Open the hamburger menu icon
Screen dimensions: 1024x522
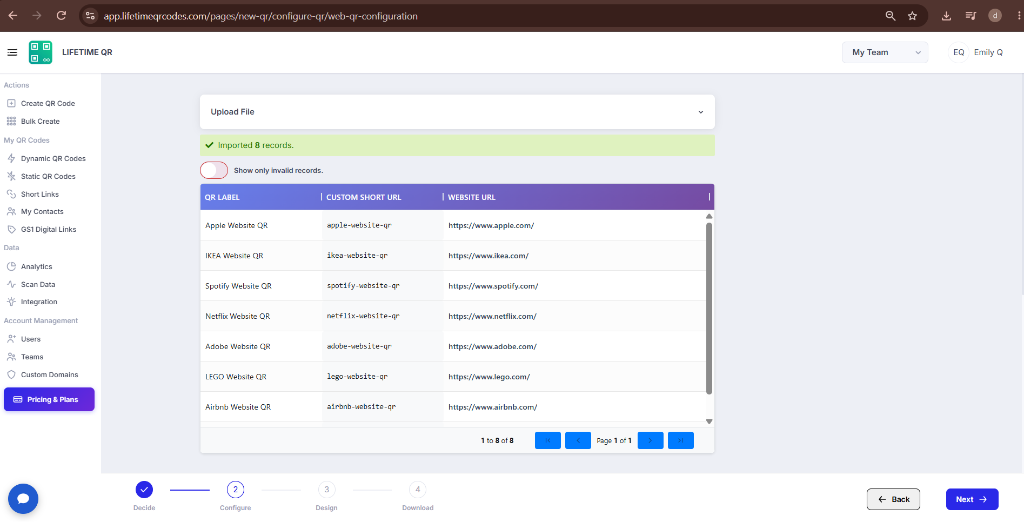12,52
